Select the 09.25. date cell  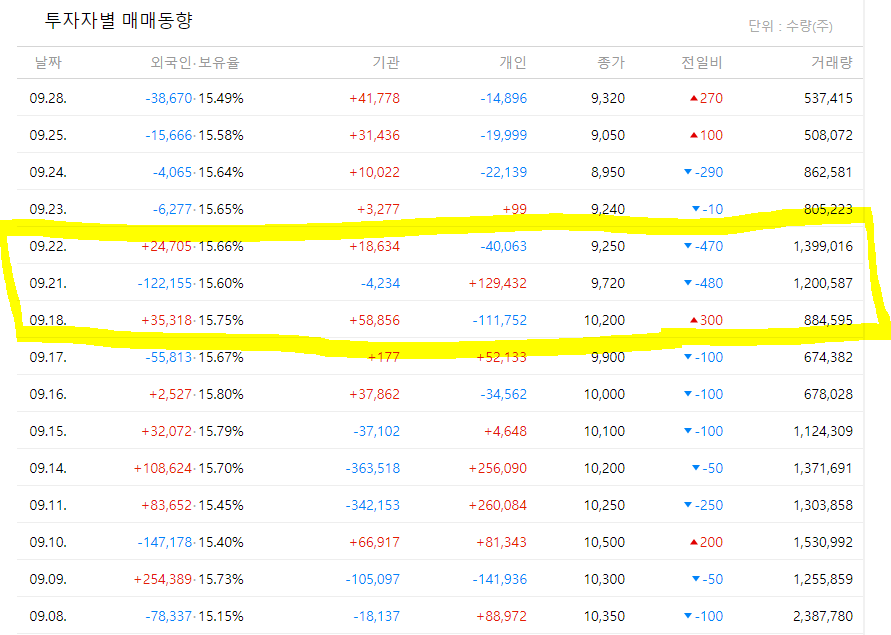pos(48,135)
